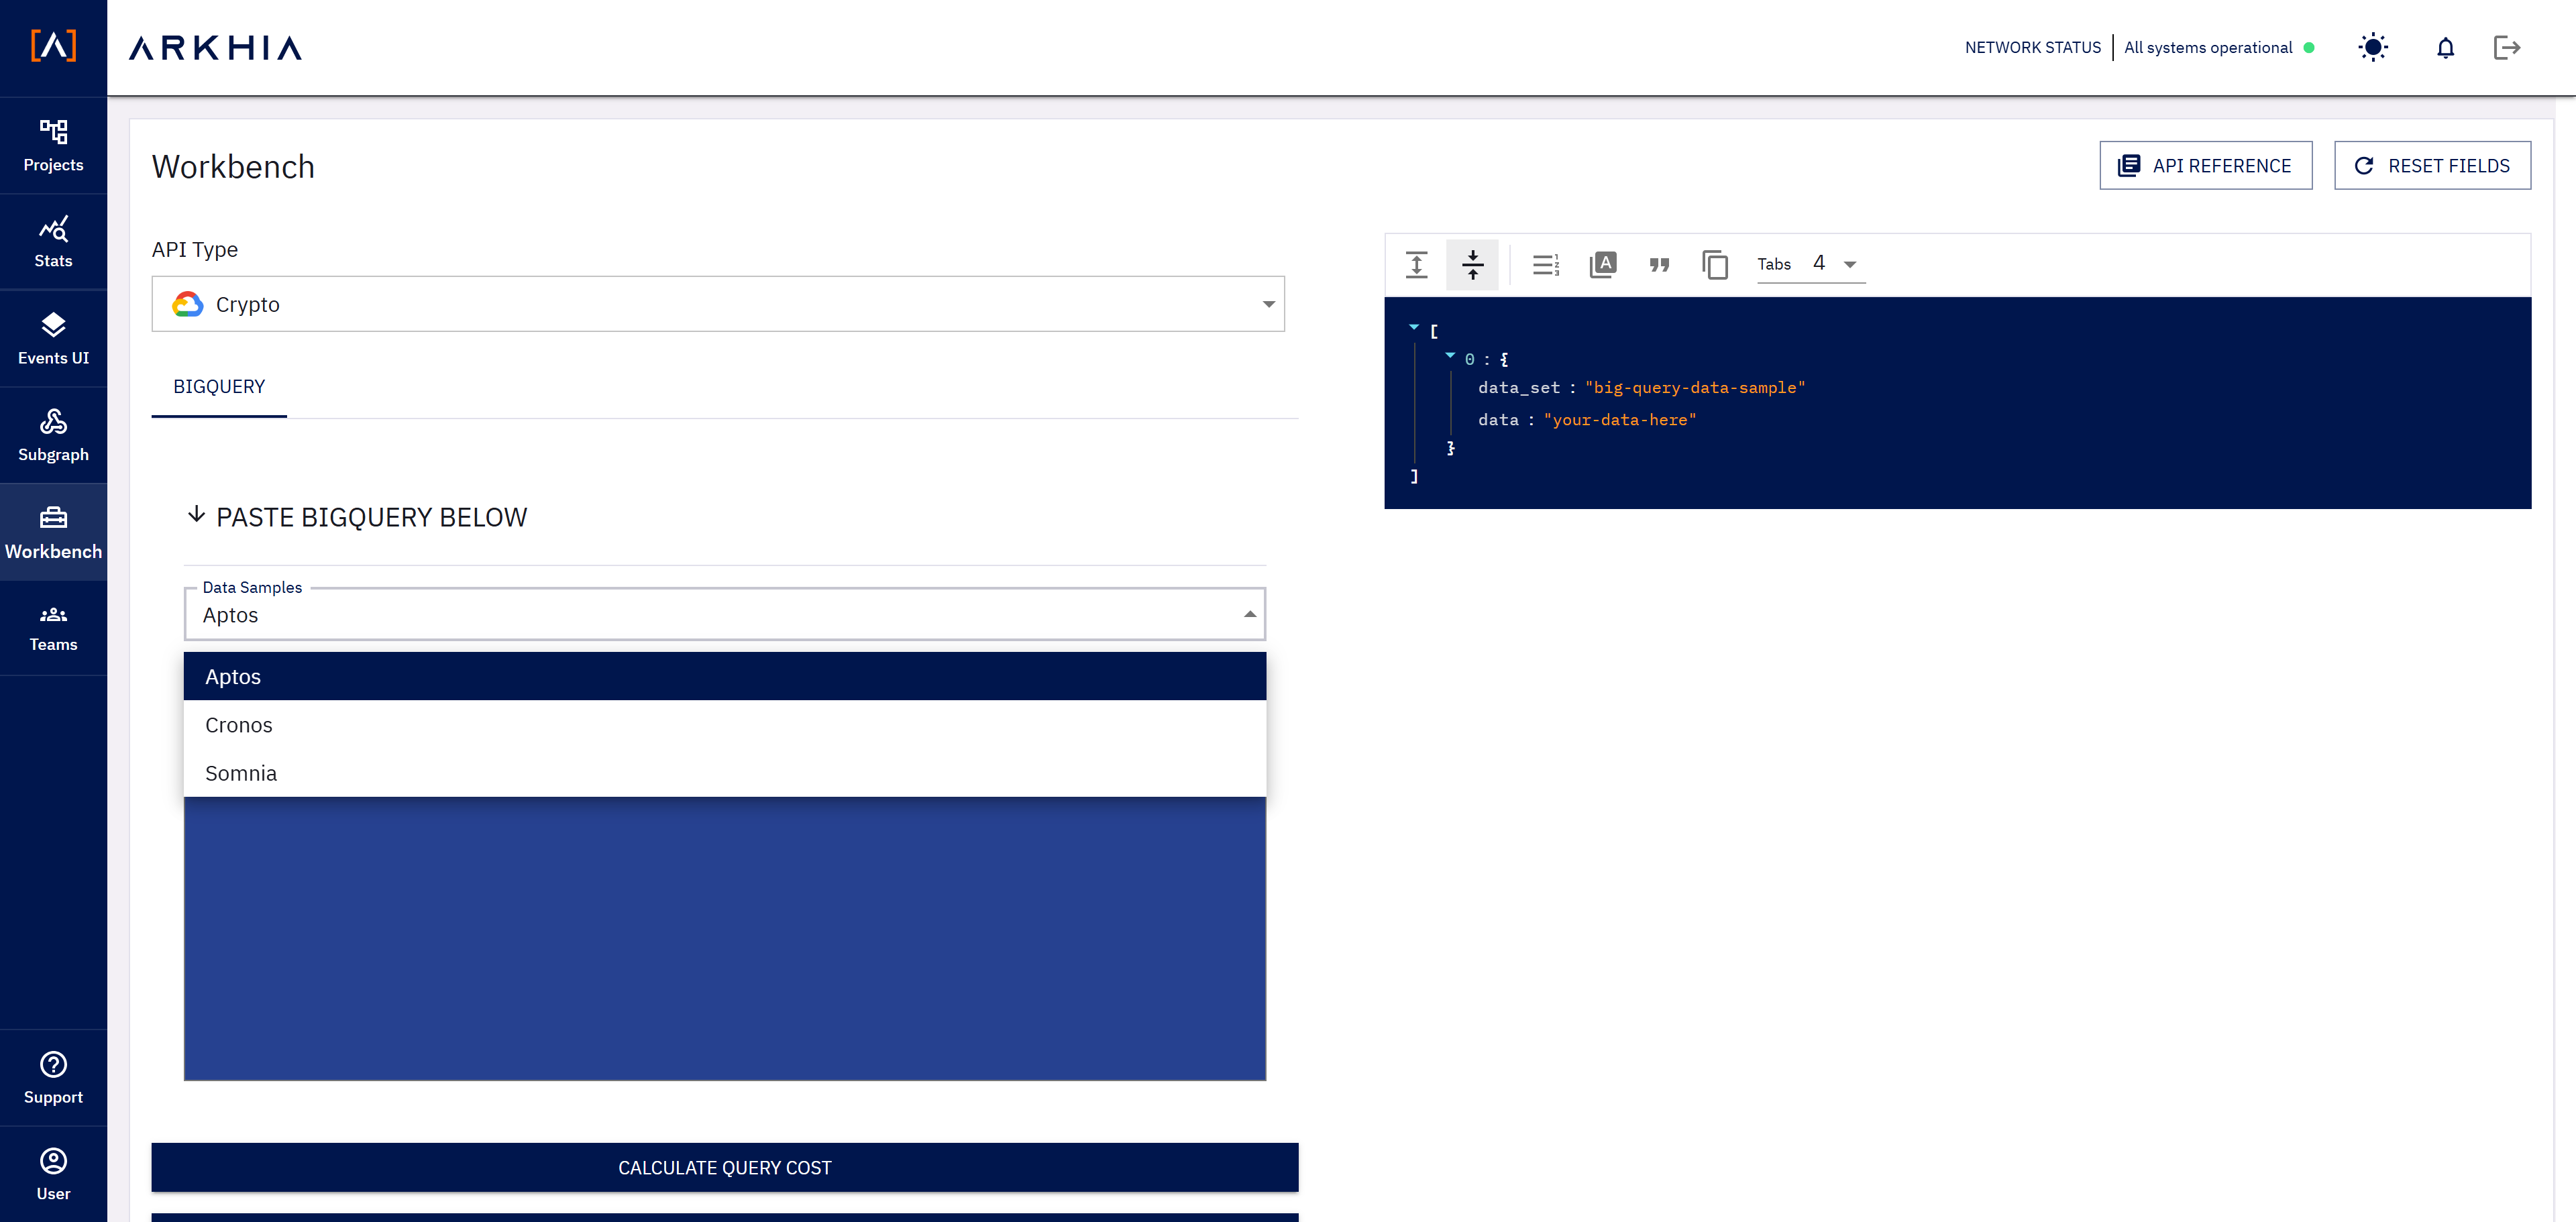
Task: Collapse the Data Samples dropdown arrow
Action: [x=1250, y=614]
